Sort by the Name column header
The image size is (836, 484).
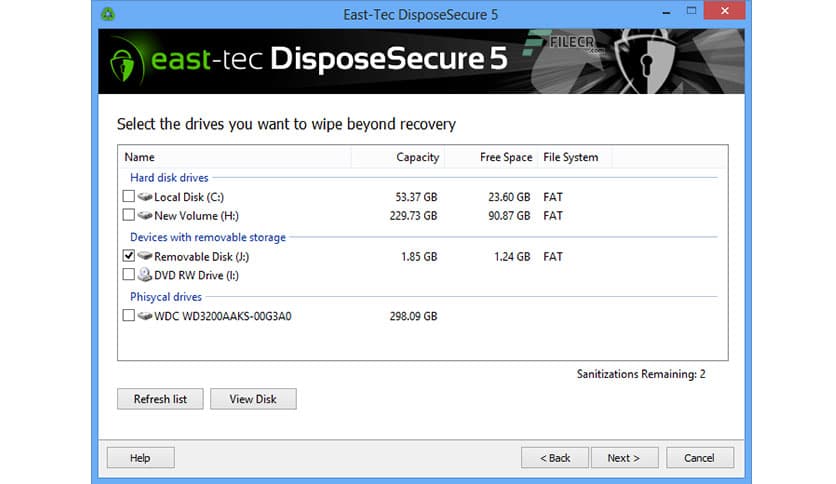235,157
